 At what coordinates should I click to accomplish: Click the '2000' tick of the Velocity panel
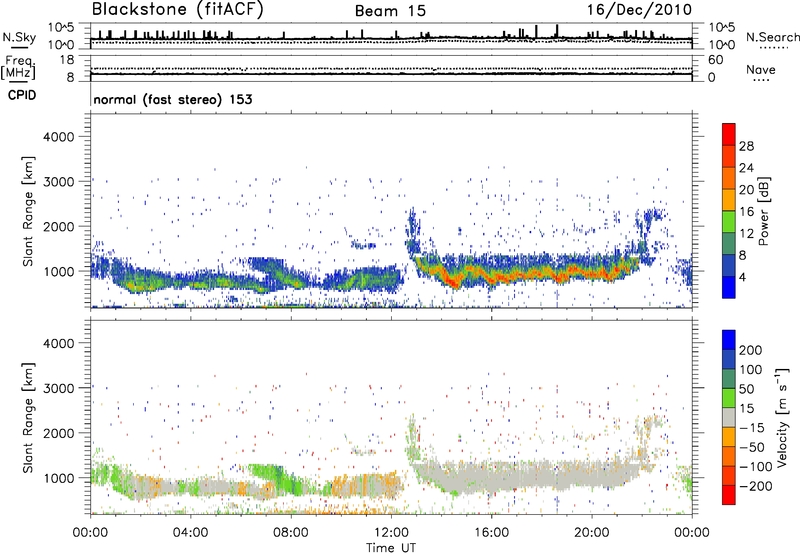tap(58, 433)
